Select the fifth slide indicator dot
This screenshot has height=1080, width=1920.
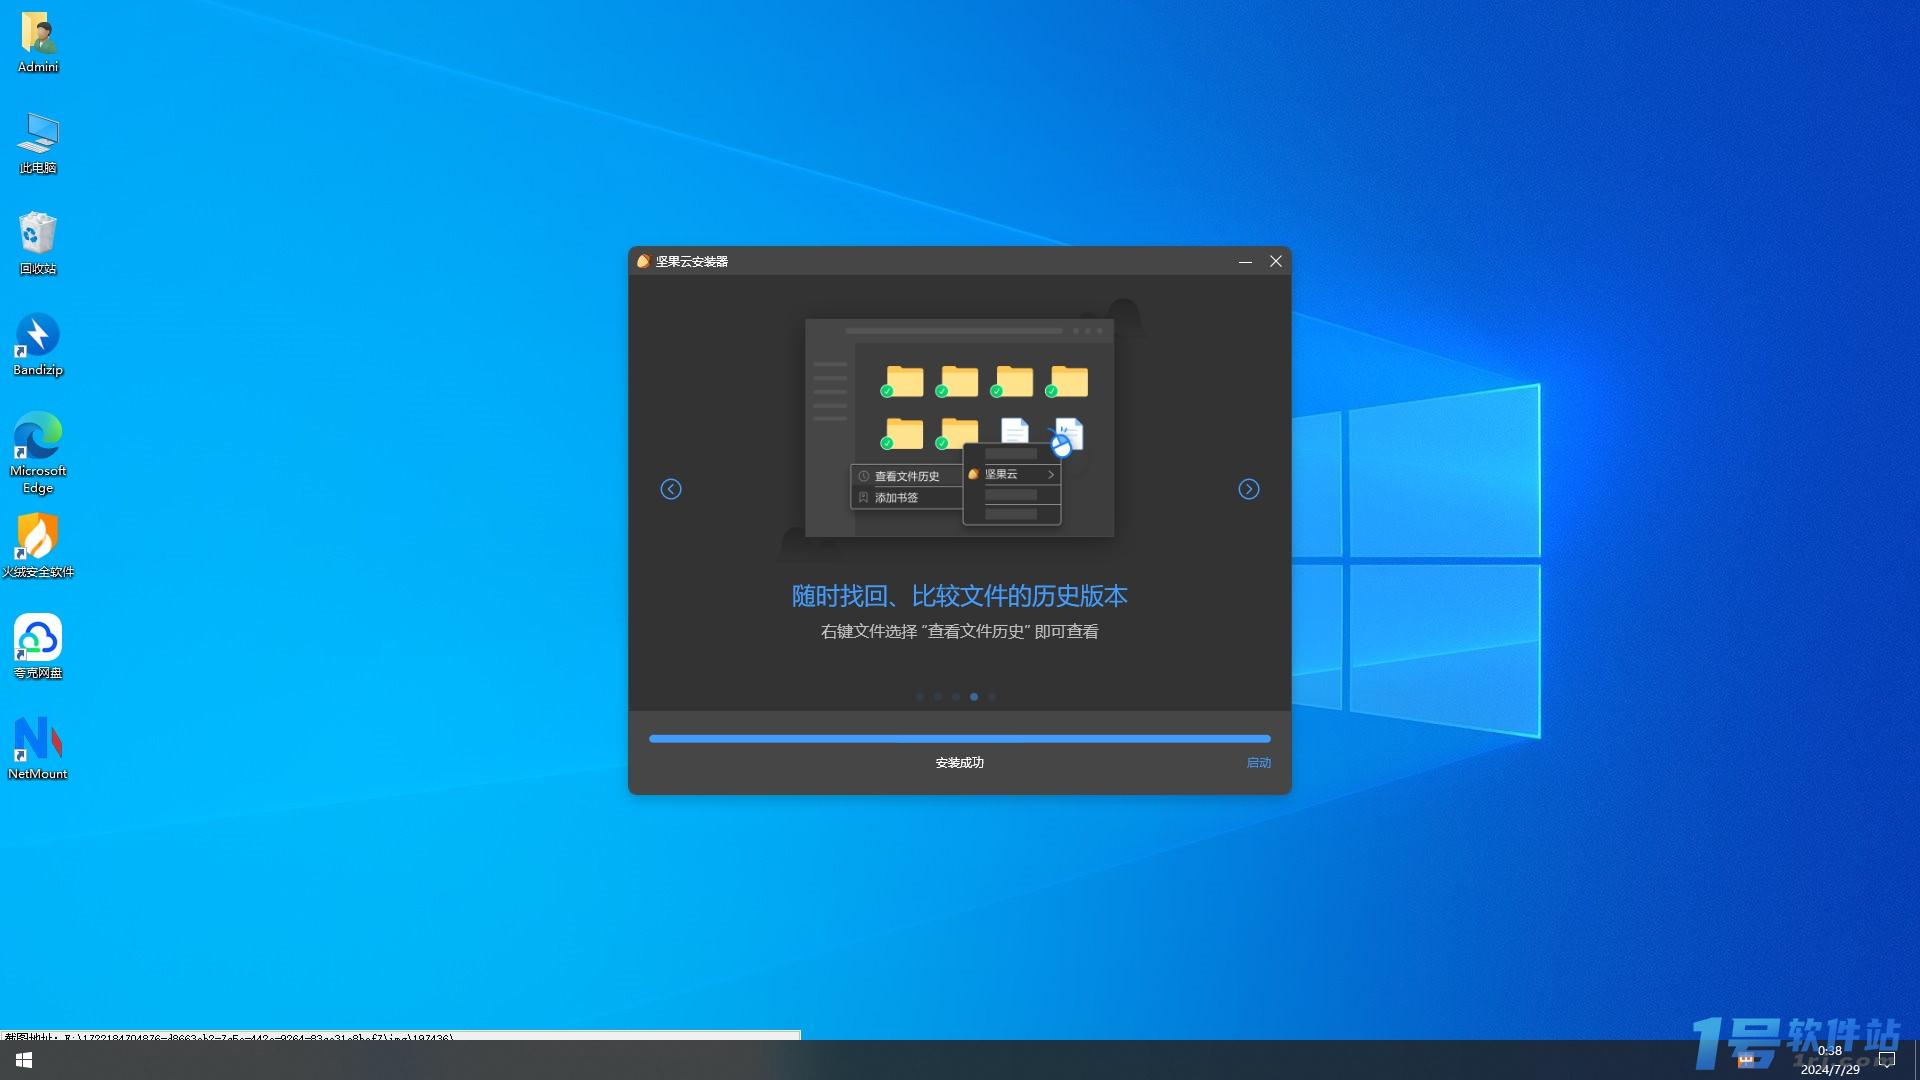(992, 697)
